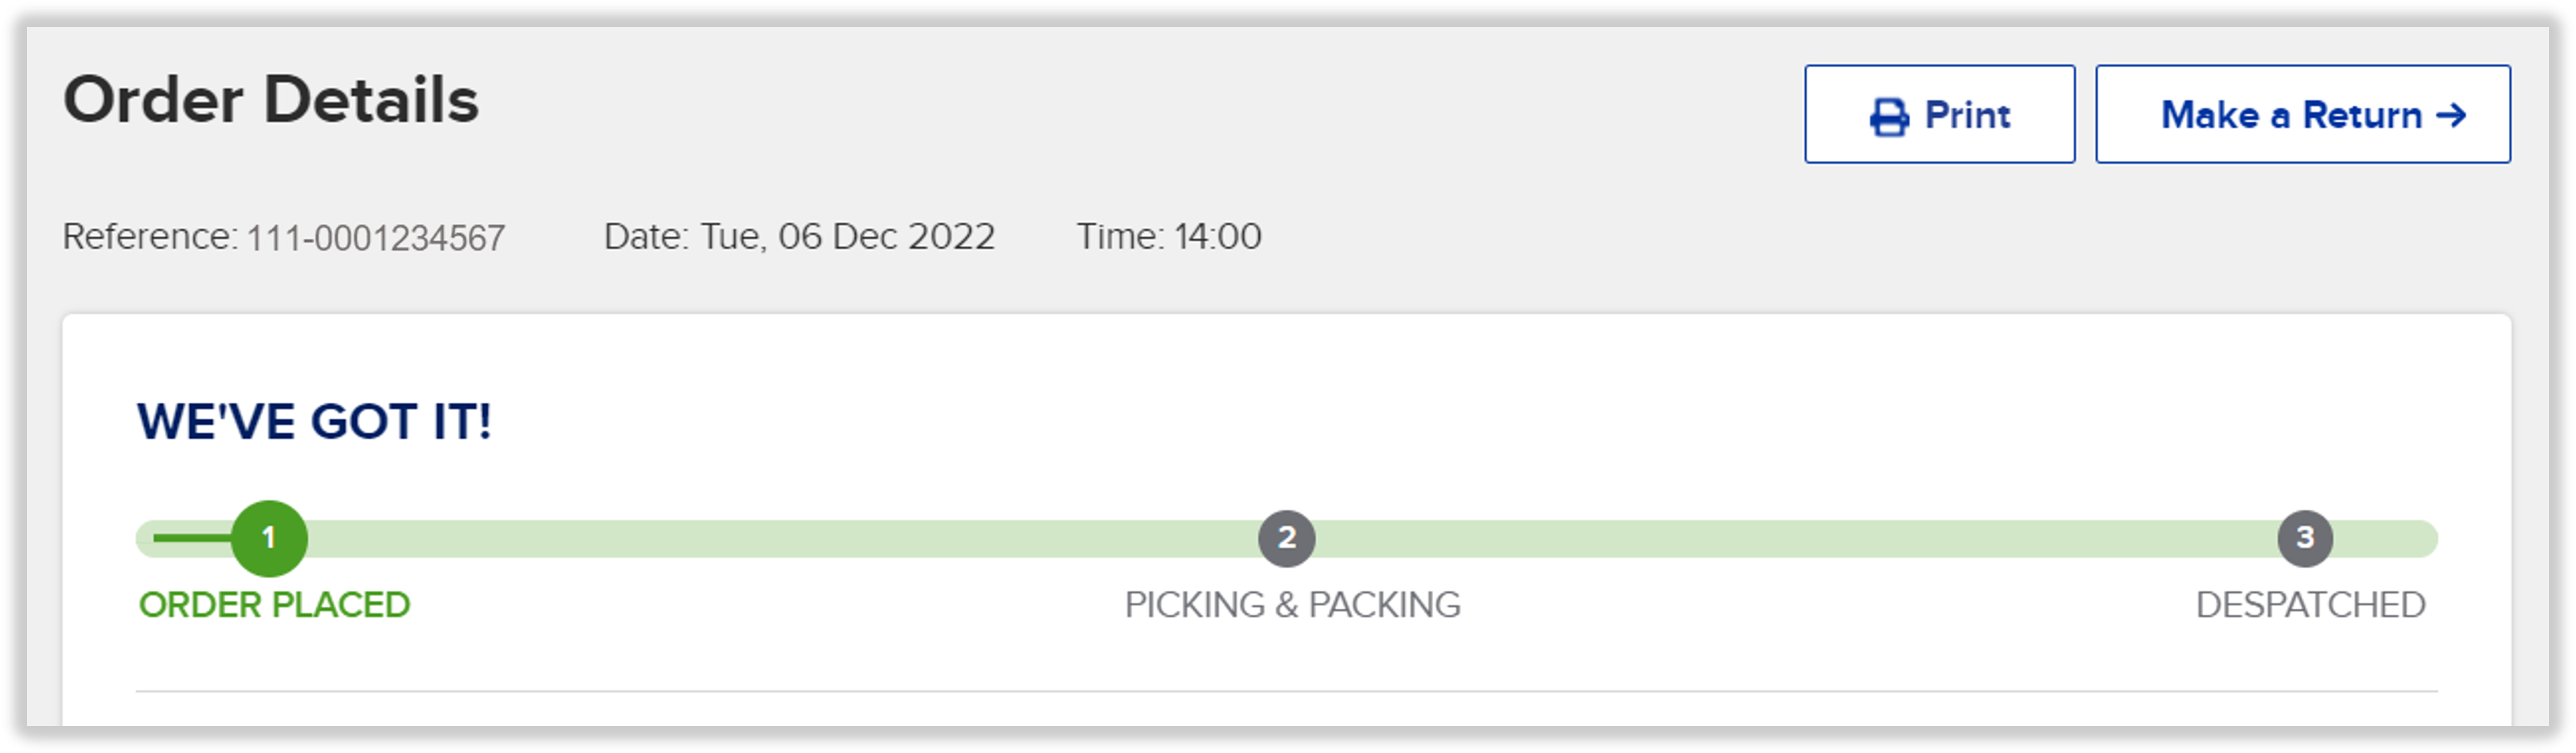Viewport: 2576px width, 753px height.
Task: Select the green step 1 circle
Action: point(268,538)
